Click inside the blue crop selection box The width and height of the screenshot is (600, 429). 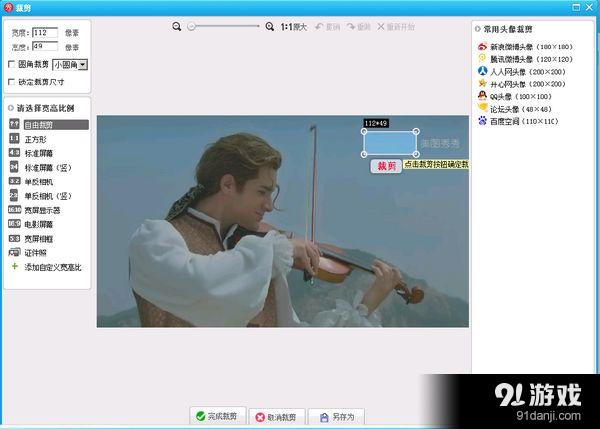click(390, 143)
